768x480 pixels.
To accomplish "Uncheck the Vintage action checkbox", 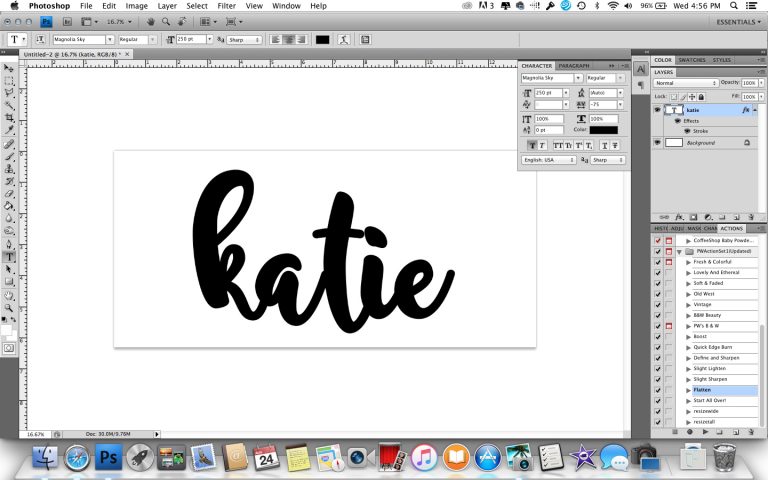I will [657, 305].
